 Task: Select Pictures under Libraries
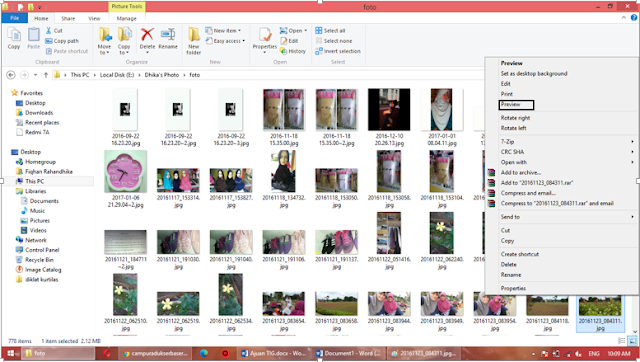pyautogui.click(x=40, y=220)
